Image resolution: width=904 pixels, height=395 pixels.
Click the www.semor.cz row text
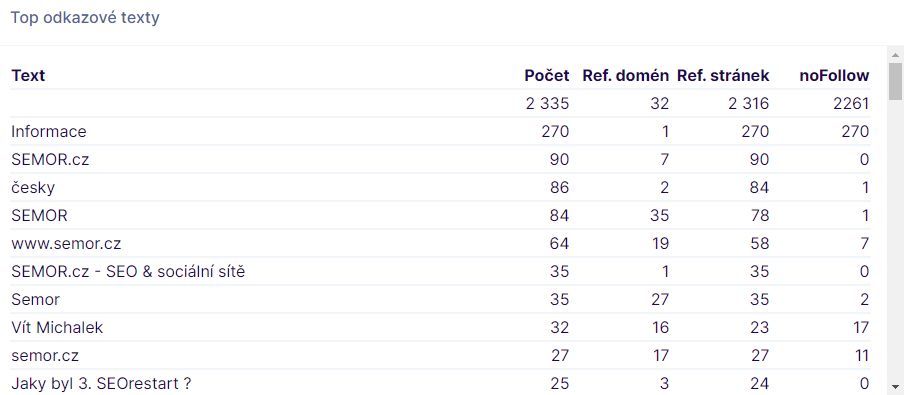click(x=66, y=244)
